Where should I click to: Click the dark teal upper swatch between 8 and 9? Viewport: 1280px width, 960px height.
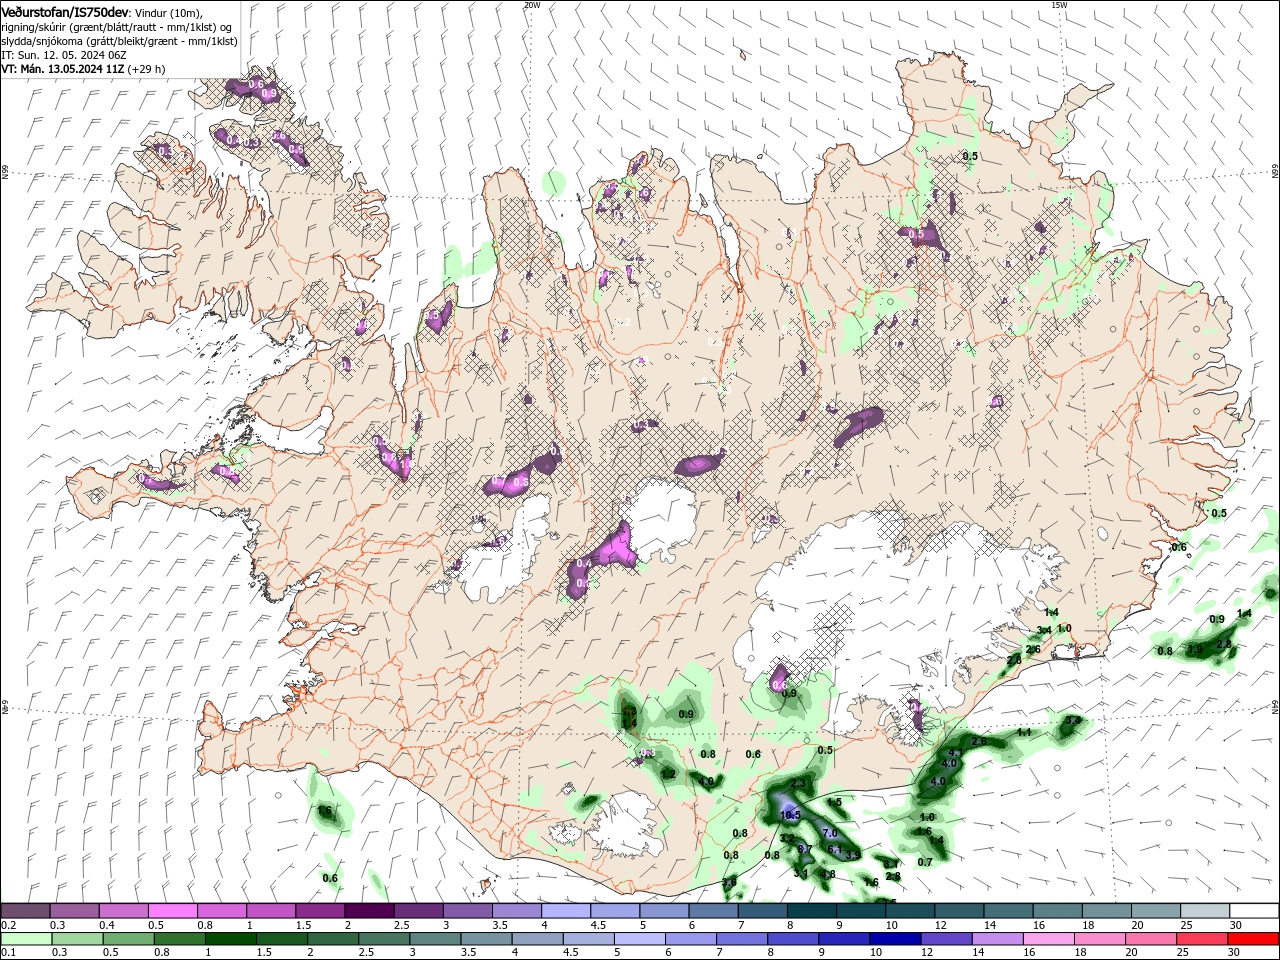tap(811, 911)
